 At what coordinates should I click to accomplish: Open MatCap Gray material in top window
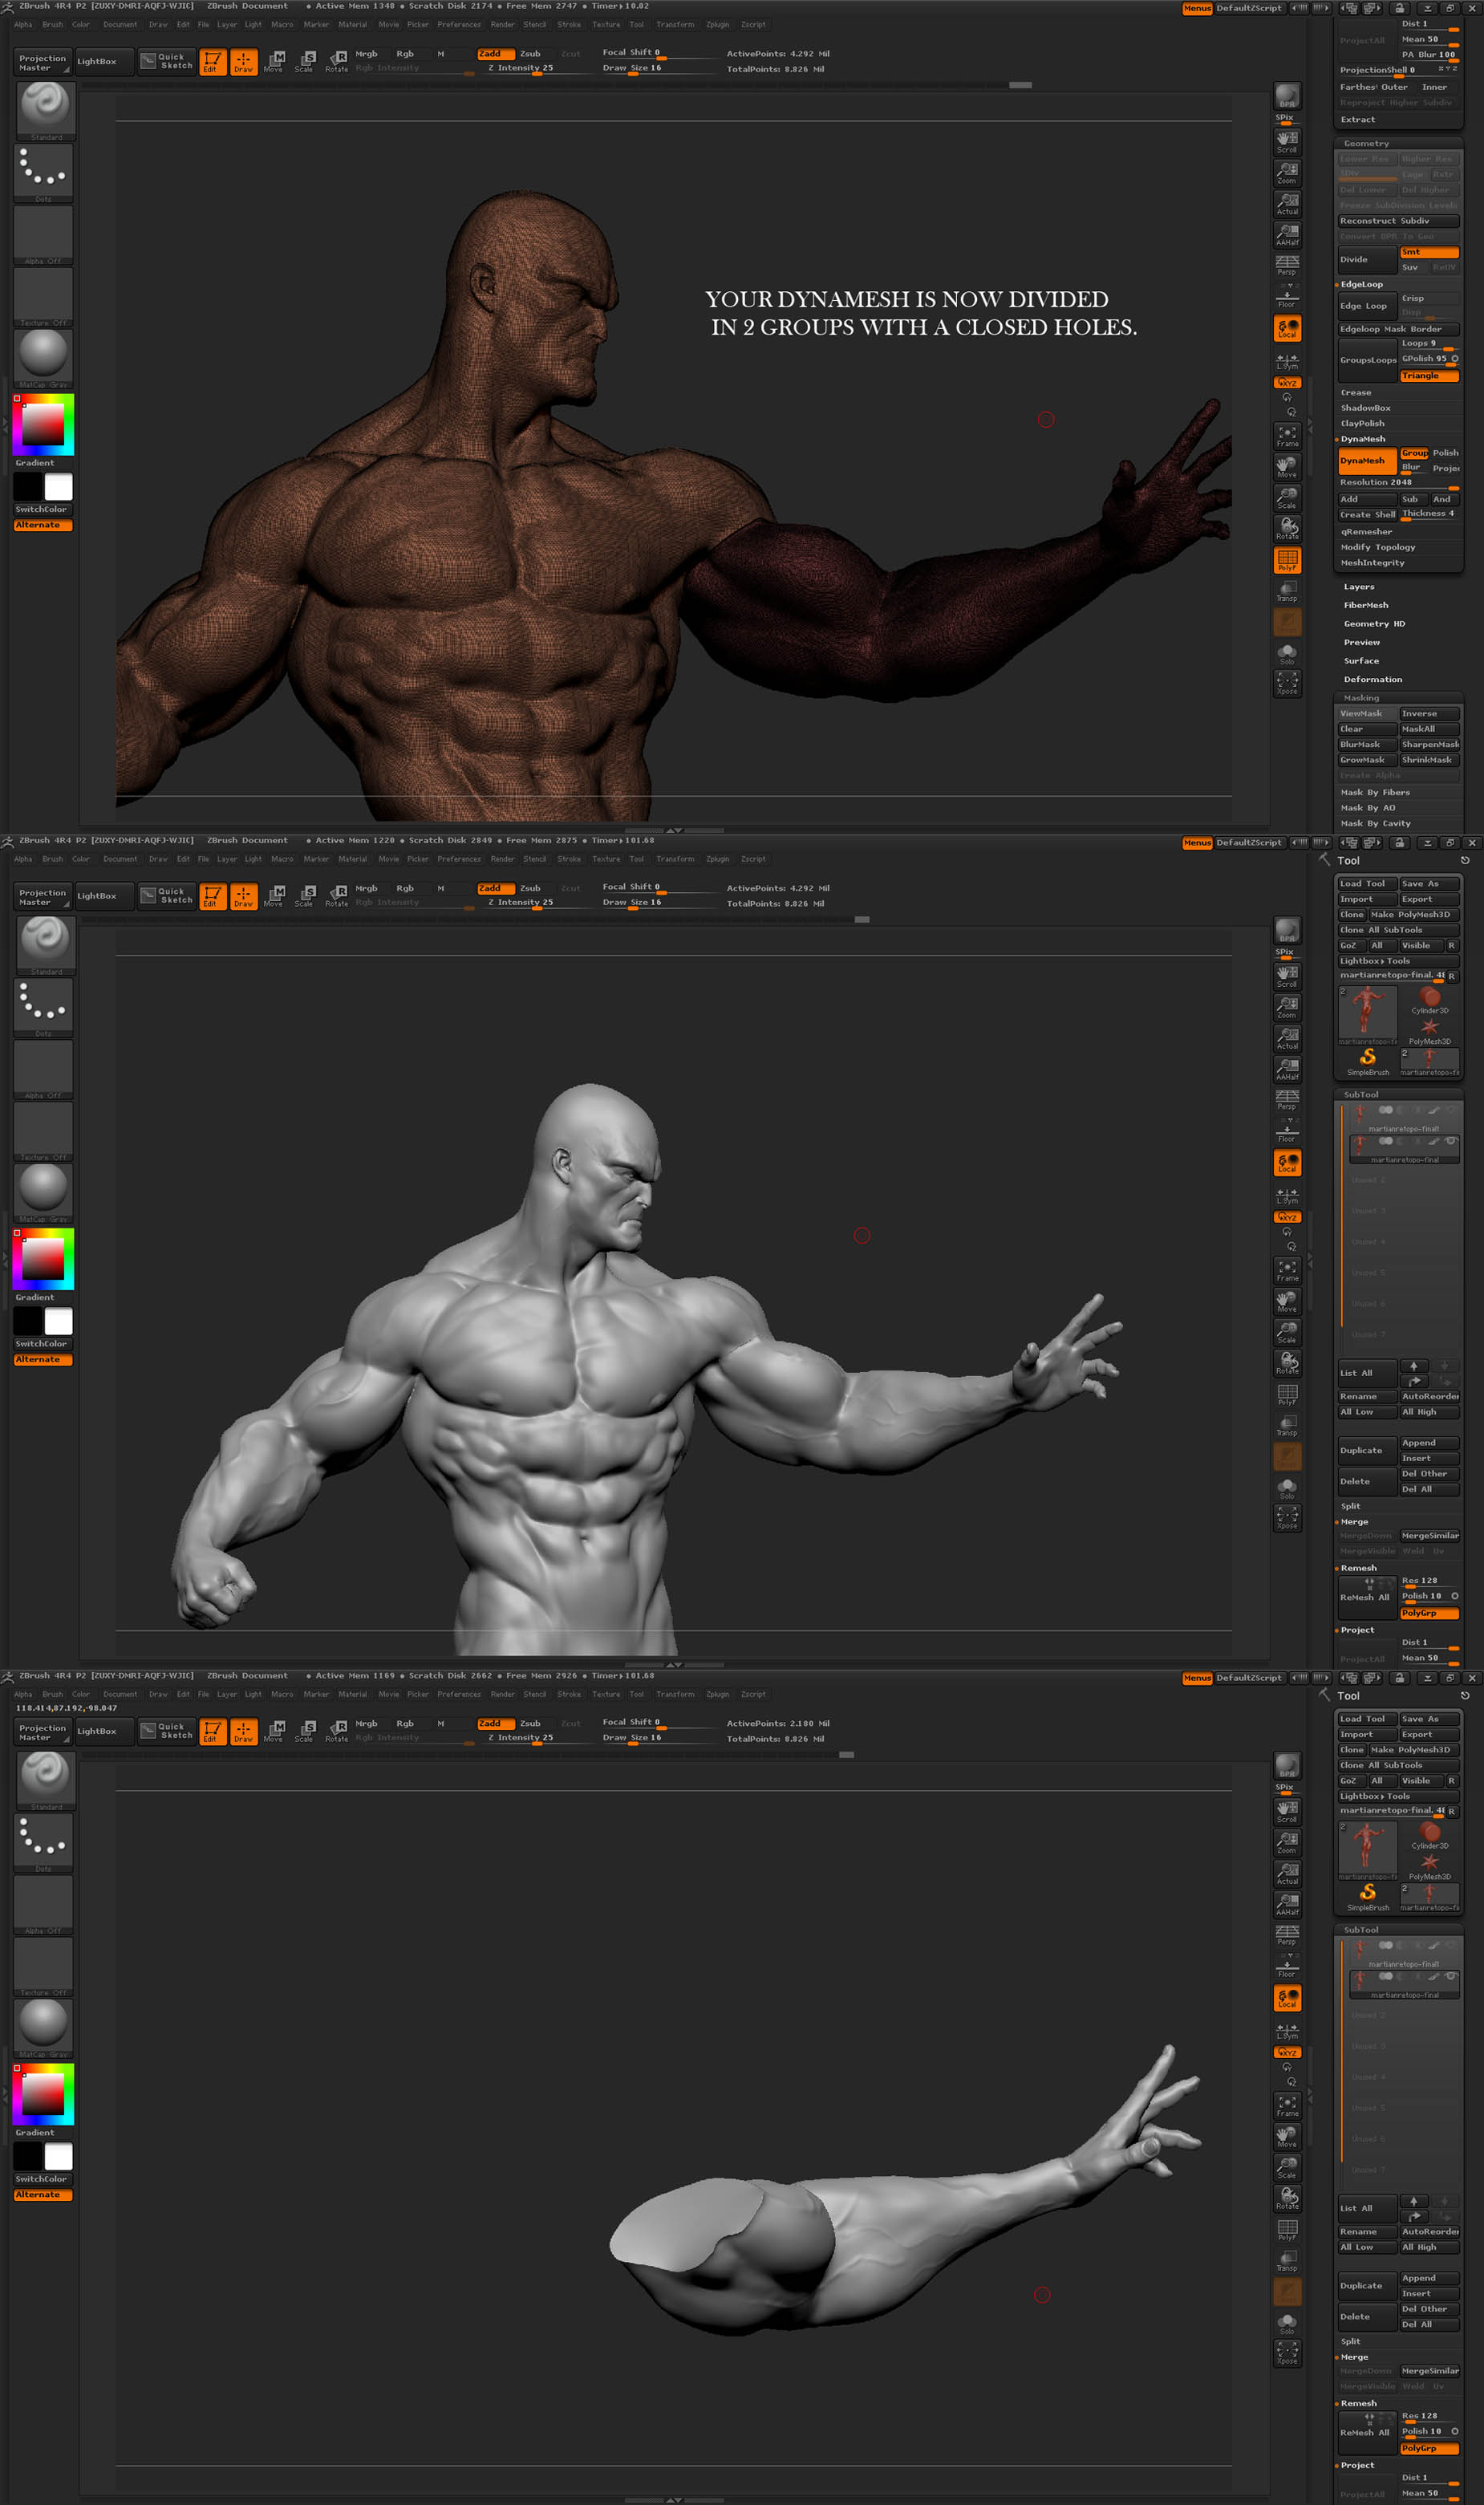(44, 358)
